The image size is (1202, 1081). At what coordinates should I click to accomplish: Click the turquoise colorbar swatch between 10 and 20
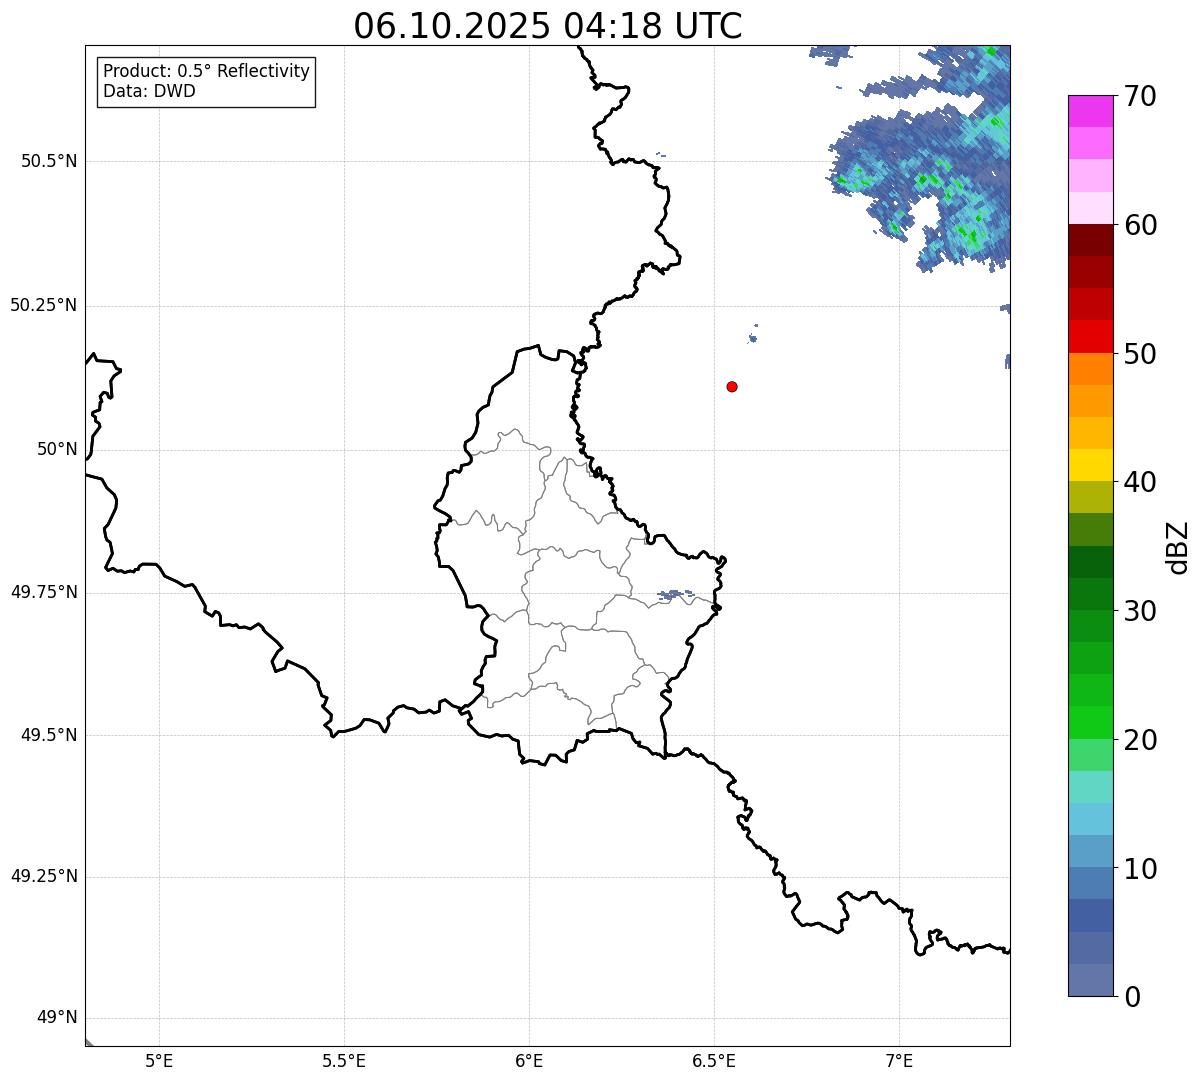point(1091,787)
